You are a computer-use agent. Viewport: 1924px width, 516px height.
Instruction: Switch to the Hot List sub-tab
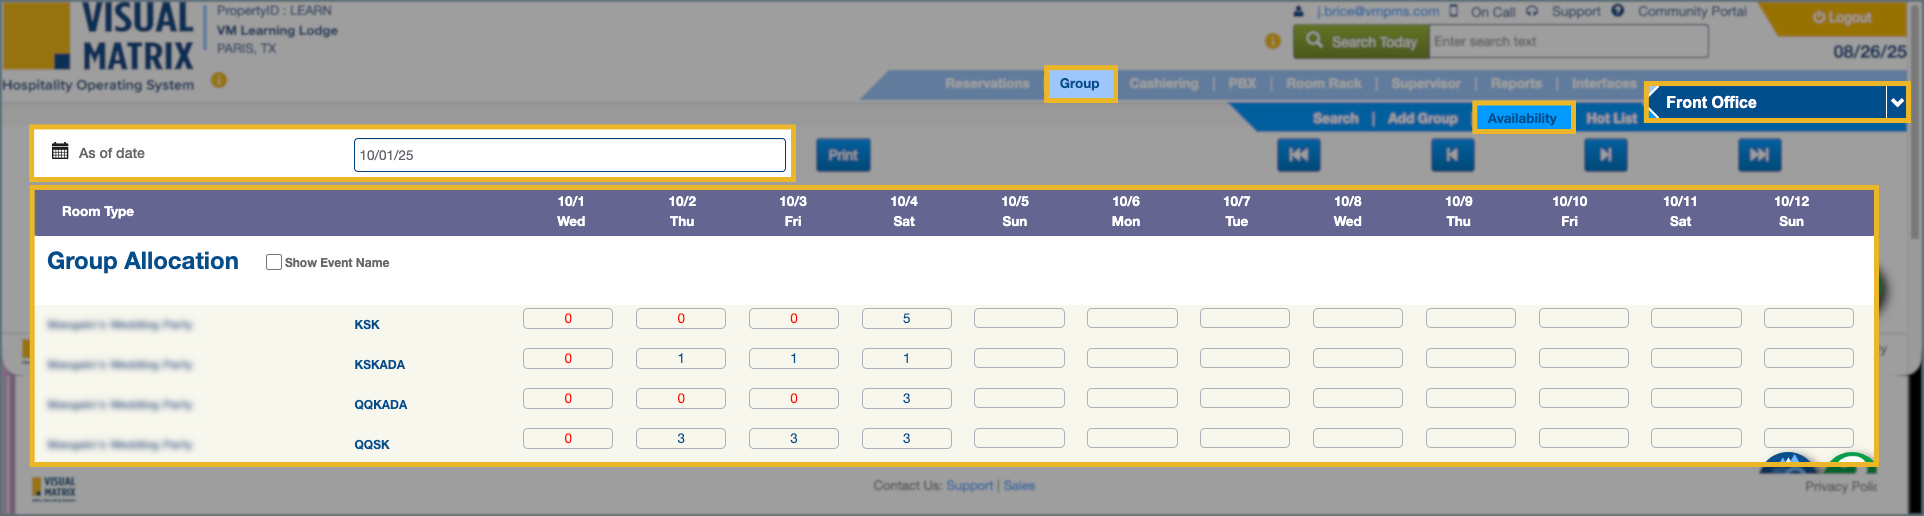[1610, 118]
